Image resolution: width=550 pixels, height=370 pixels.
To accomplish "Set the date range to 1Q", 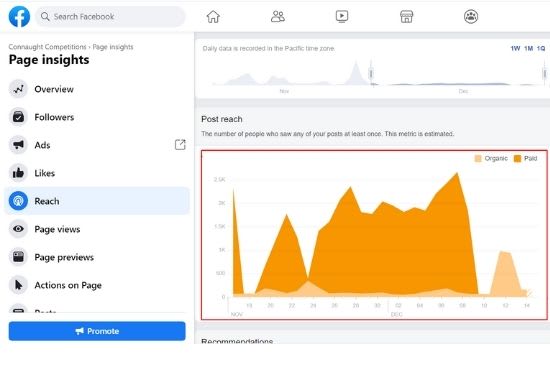I will (x=541, y=48).
